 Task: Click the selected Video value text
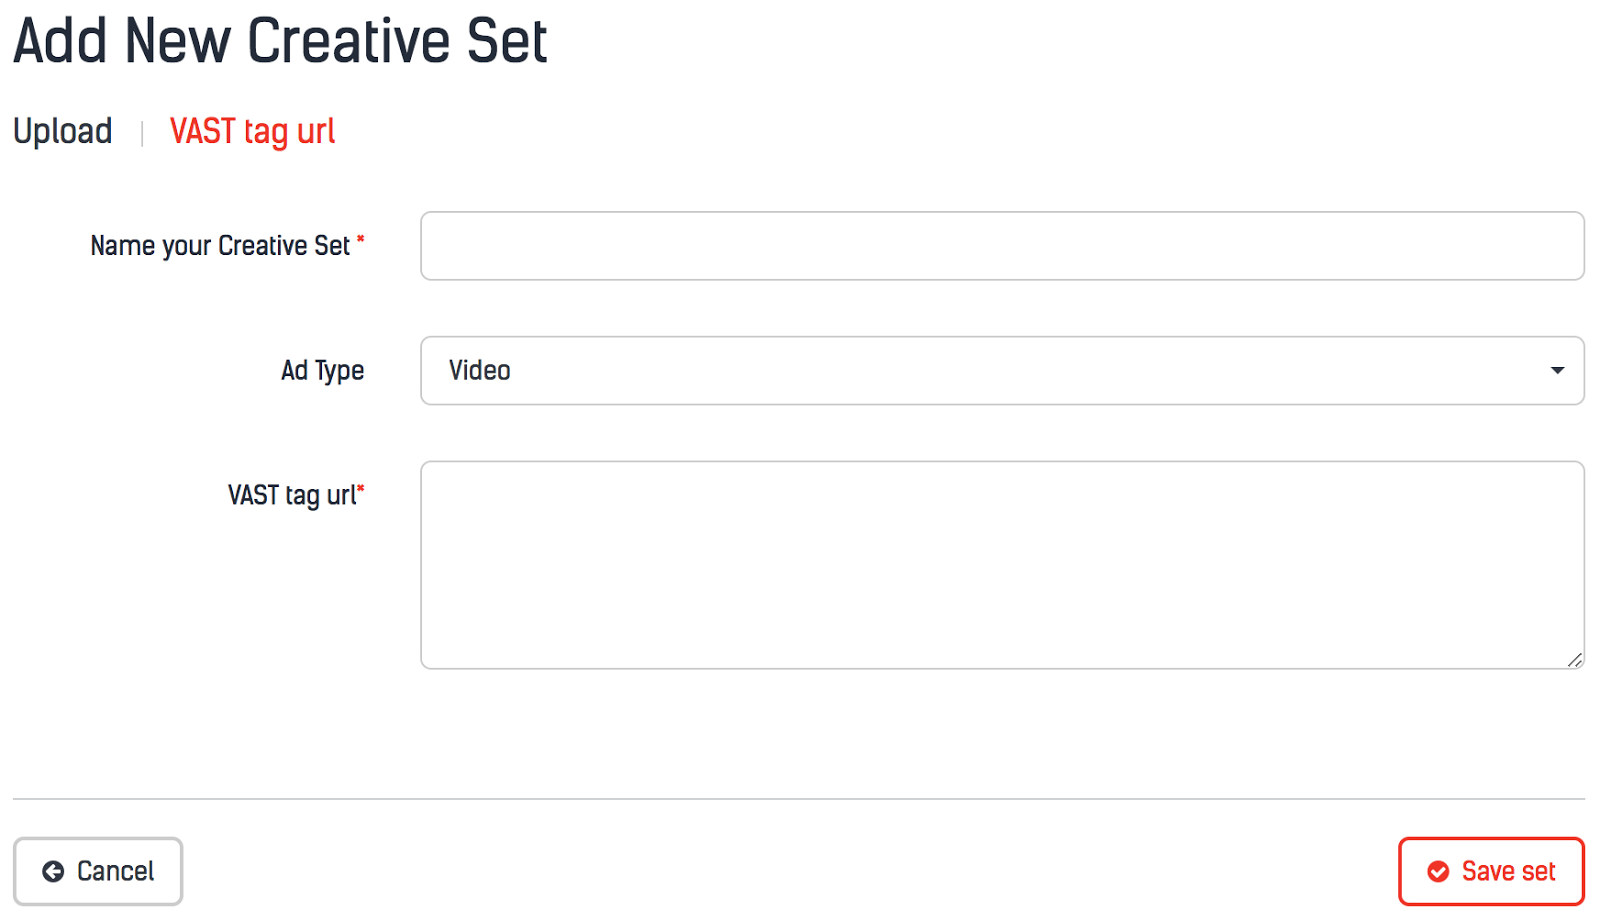pyautogui.click(x=480, y=371)
